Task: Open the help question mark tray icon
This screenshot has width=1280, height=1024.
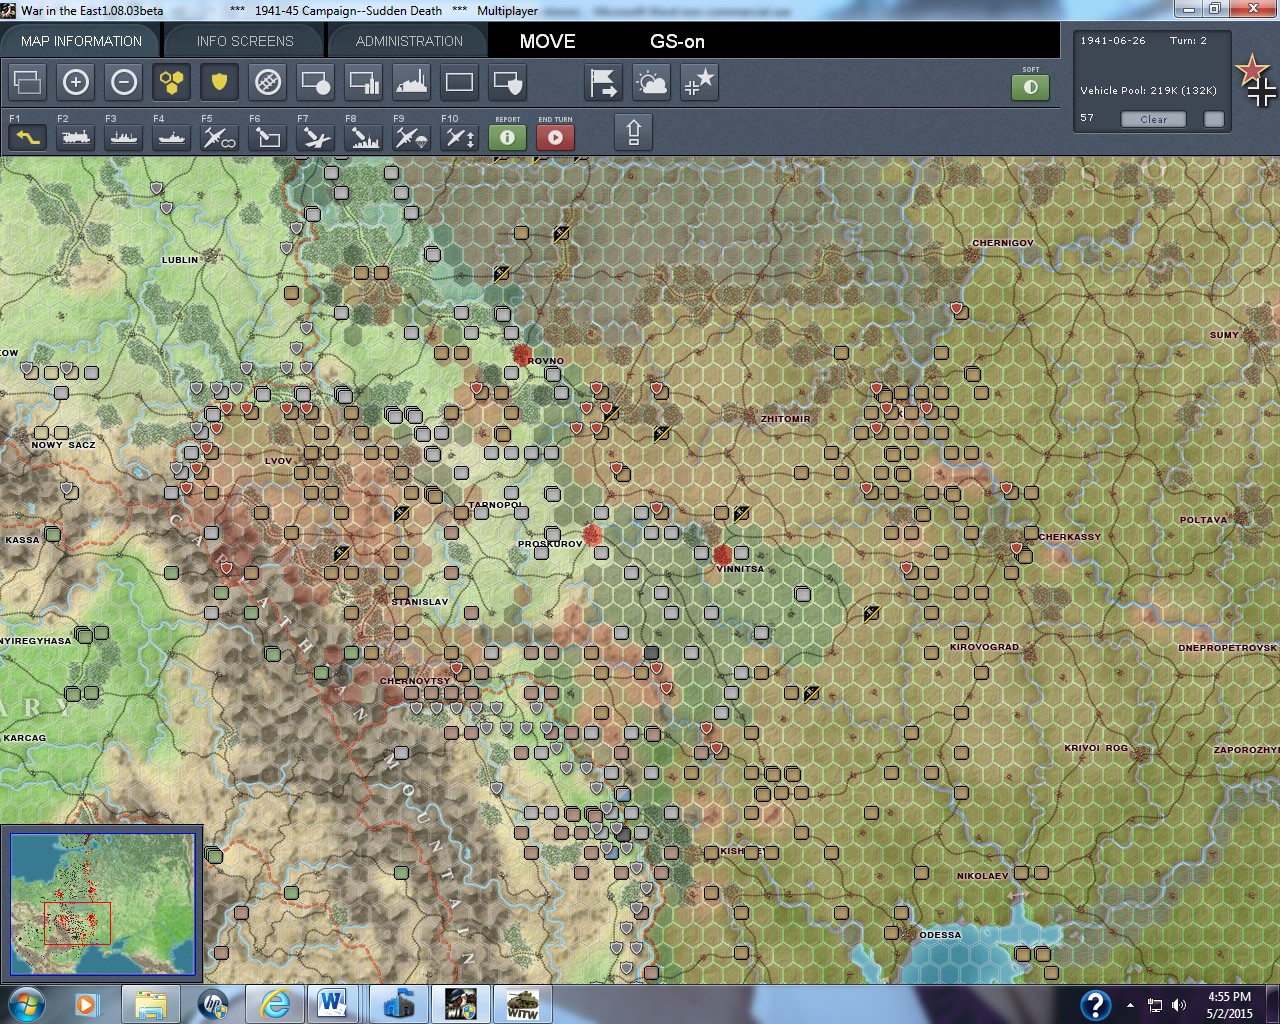Action: coord(1095,1004)
